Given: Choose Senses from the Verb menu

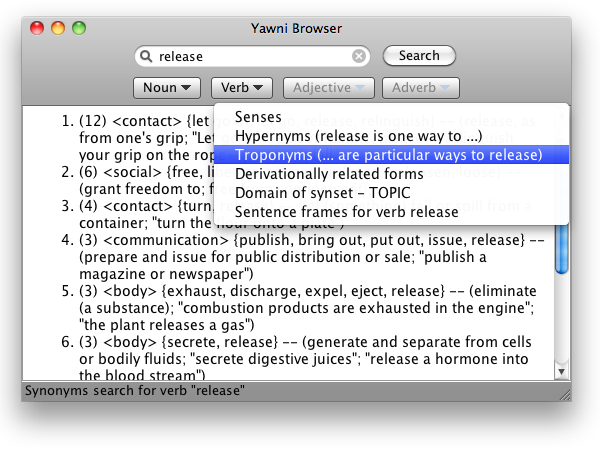Looking at the screenshot, I should pyautogui.click(x=391, y=117).
